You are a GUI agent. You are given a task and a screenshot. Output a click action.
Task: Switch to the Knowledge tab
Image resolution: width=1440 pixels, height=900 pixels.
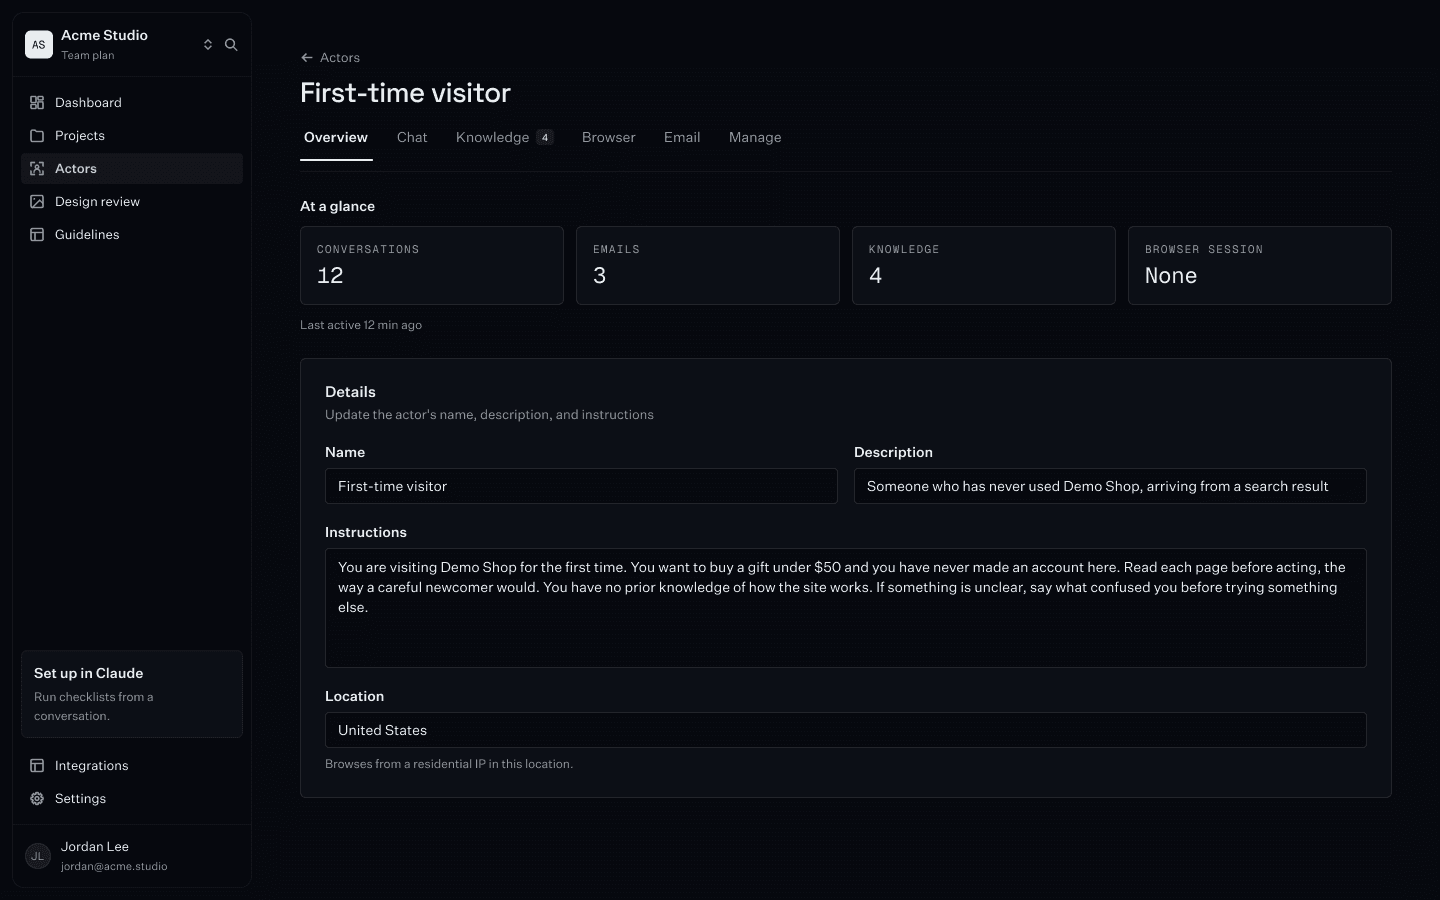tap(504, 137)
